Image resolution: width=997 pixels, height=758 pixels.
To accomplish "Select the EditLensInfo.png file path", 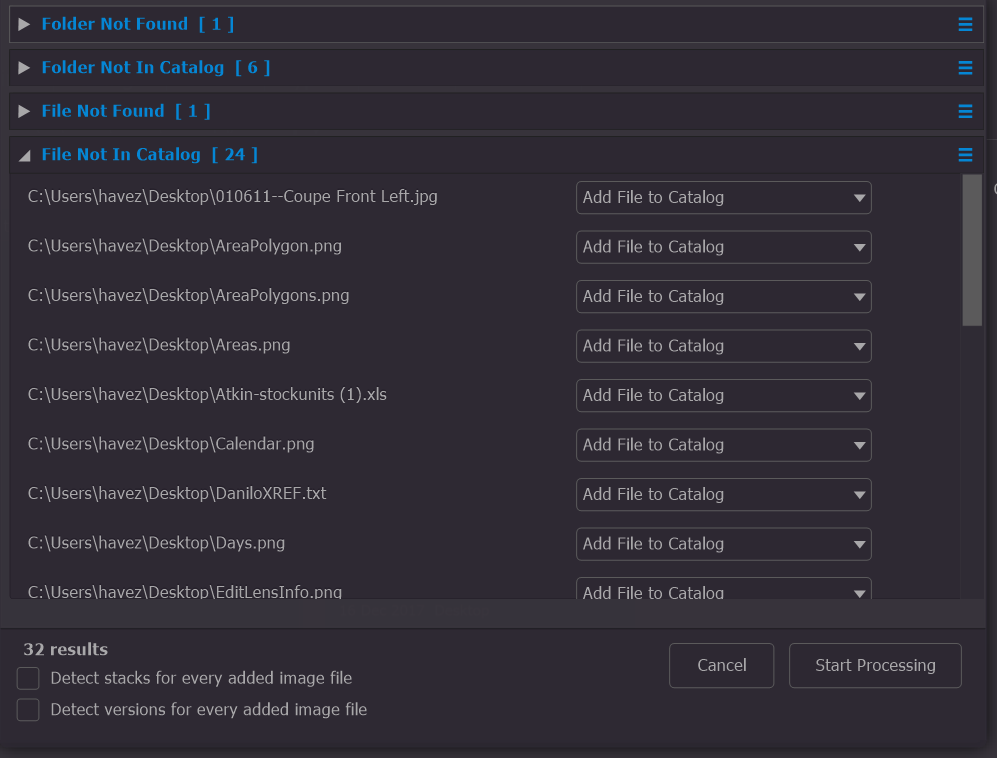I will click(x=185, y=592).
